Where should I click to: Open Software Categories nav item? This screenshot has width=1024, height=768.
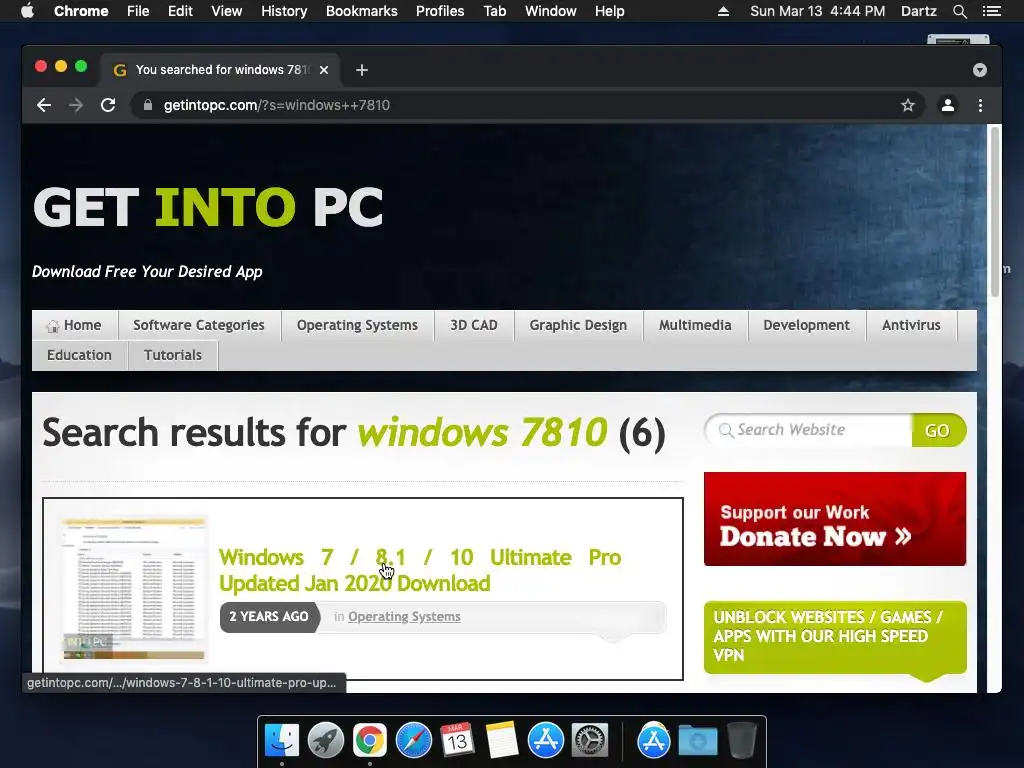[x=199, y=325]
